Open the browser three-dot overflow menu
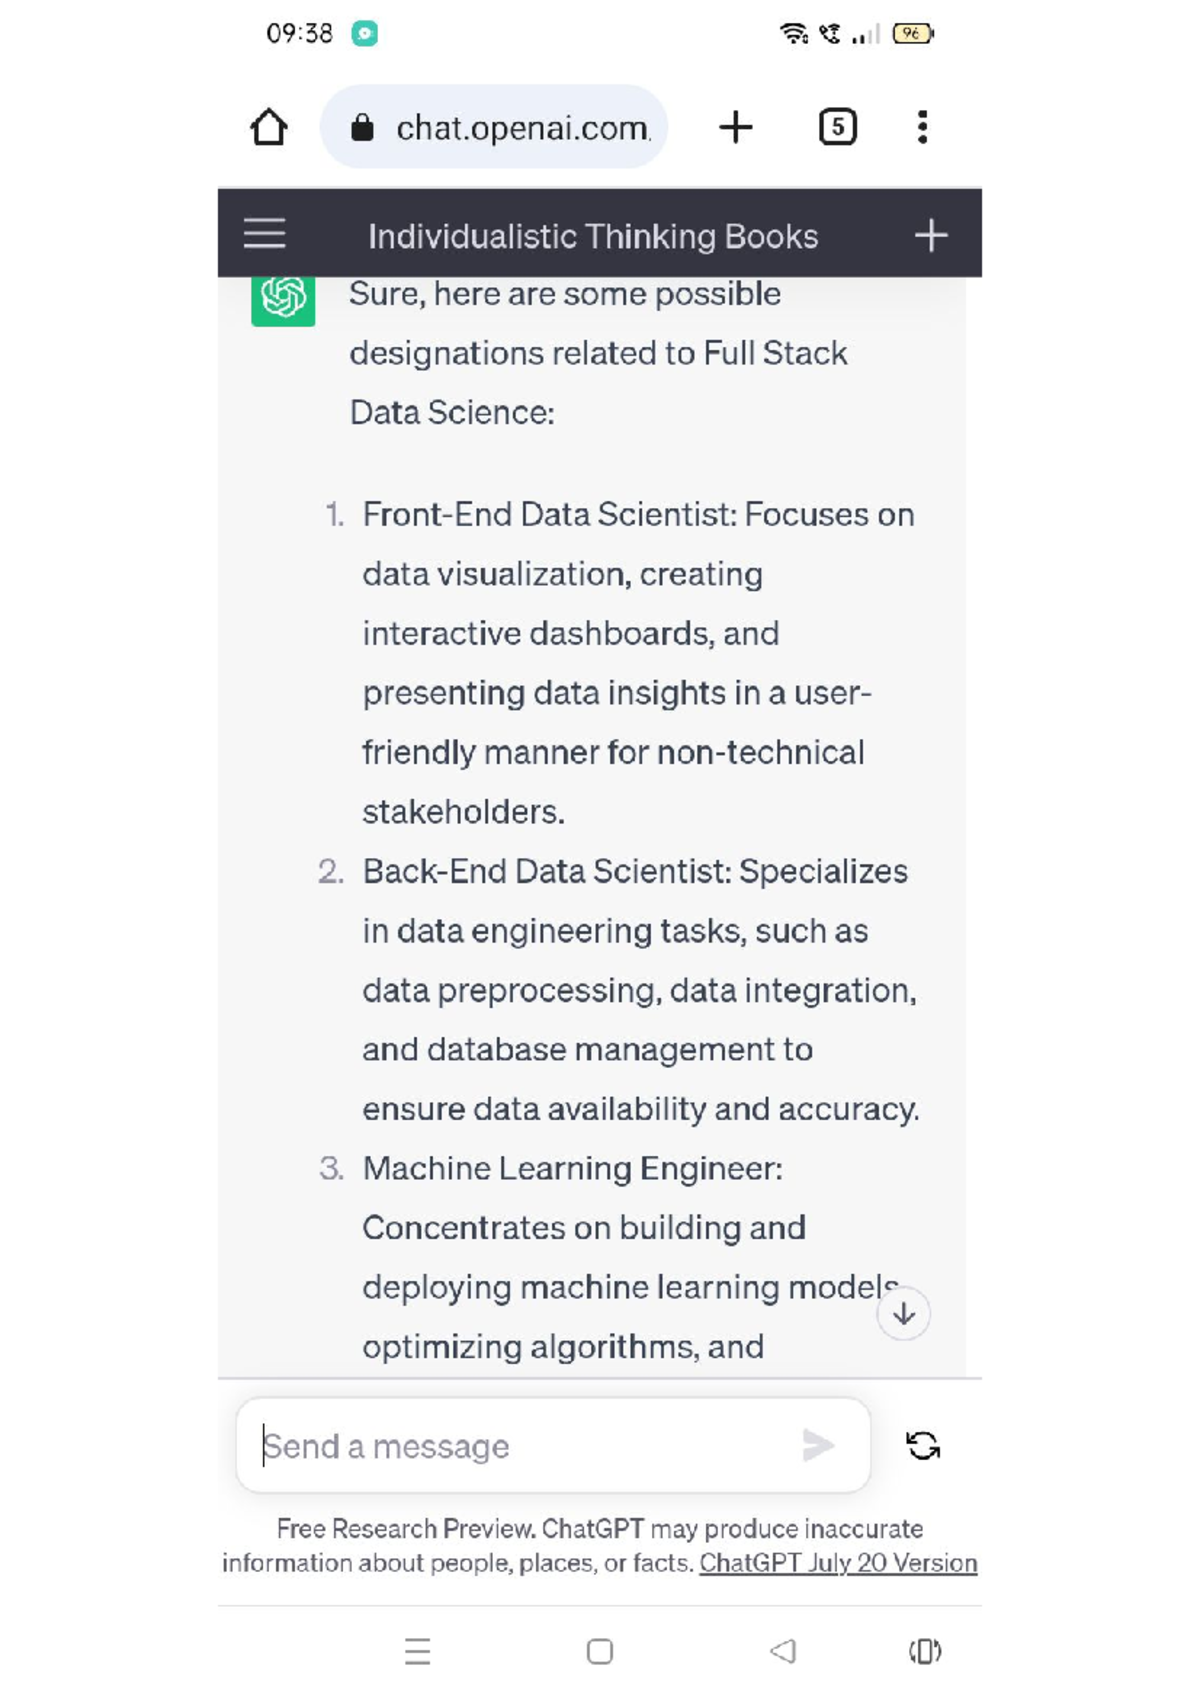 click(922, 126)
